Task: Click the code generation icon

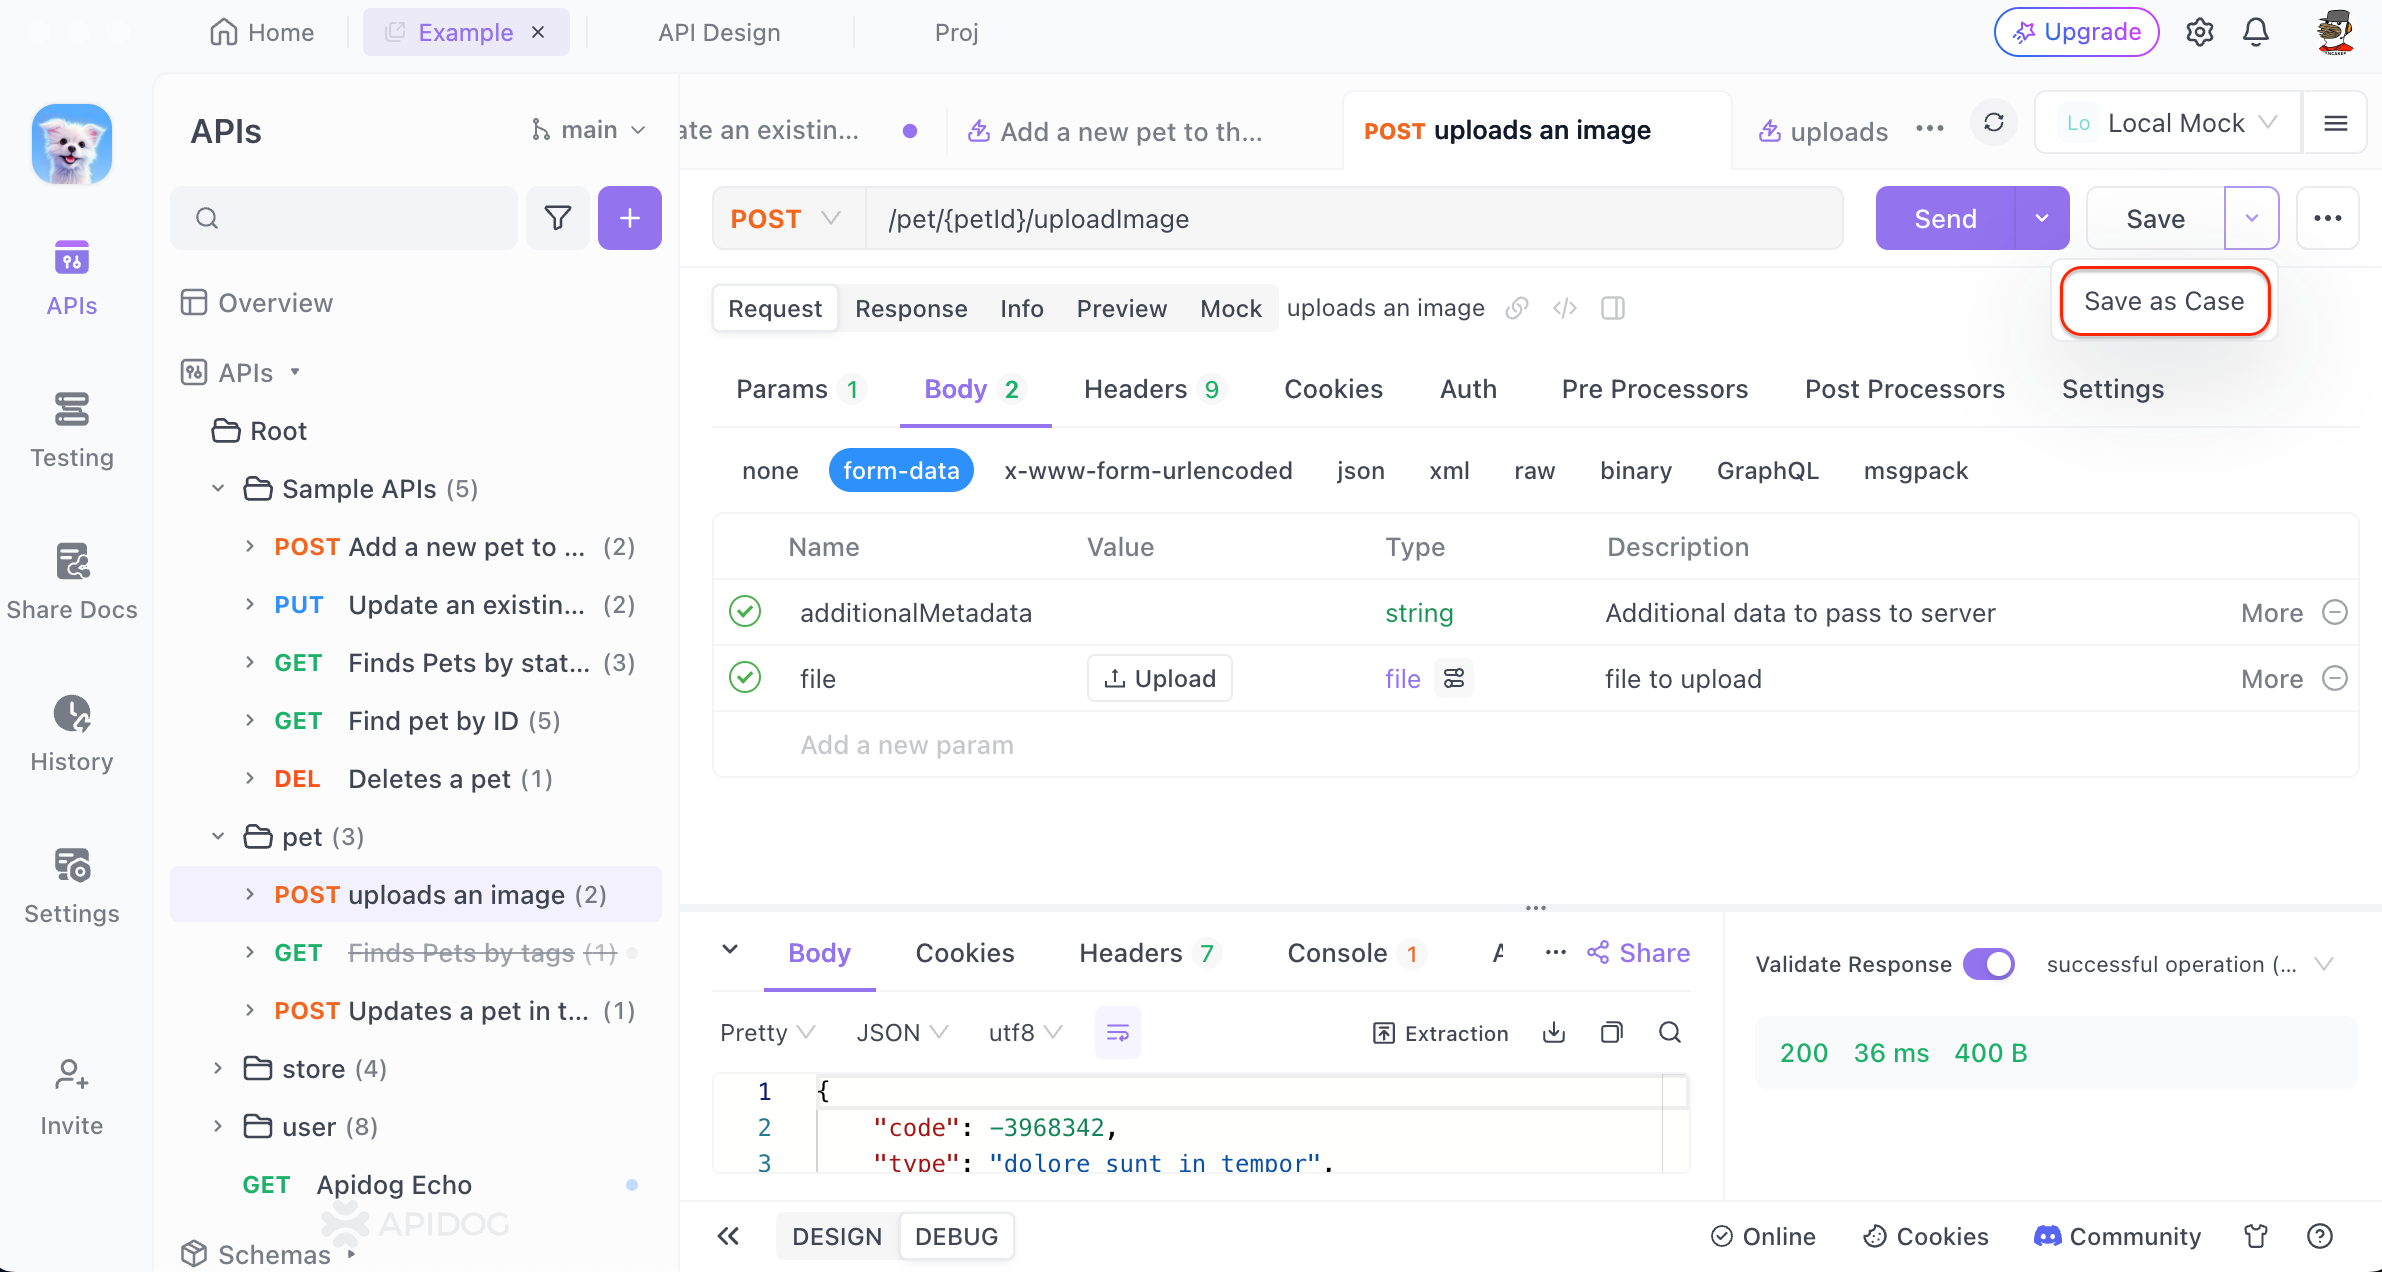Action: (1565, 308)
